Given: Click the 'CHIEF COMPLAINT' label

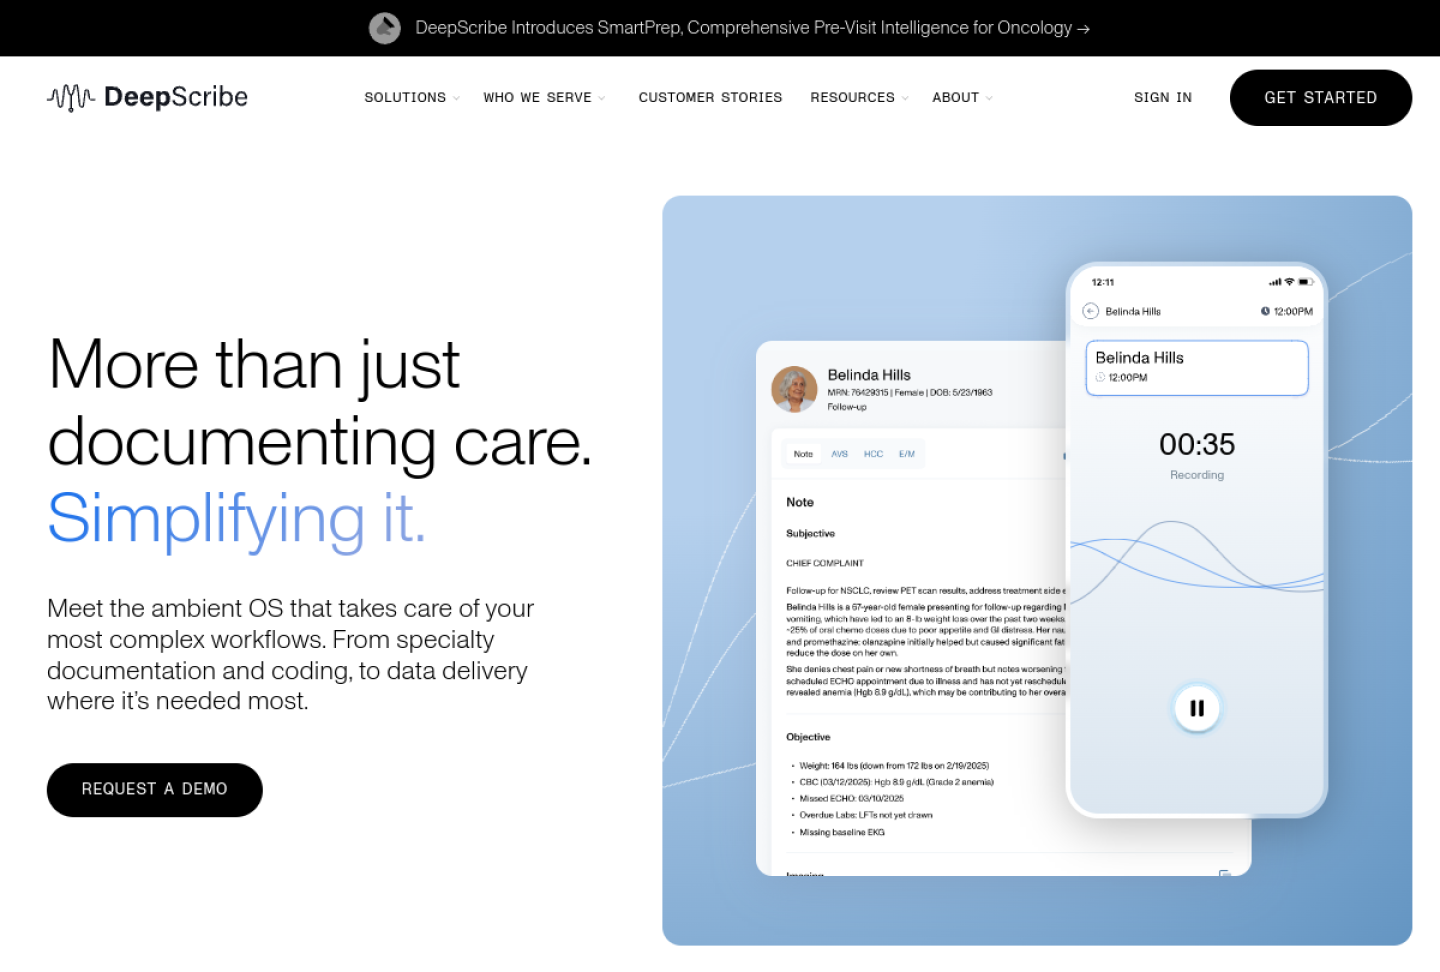Looking at the screenshot, I should pos(824,563).
